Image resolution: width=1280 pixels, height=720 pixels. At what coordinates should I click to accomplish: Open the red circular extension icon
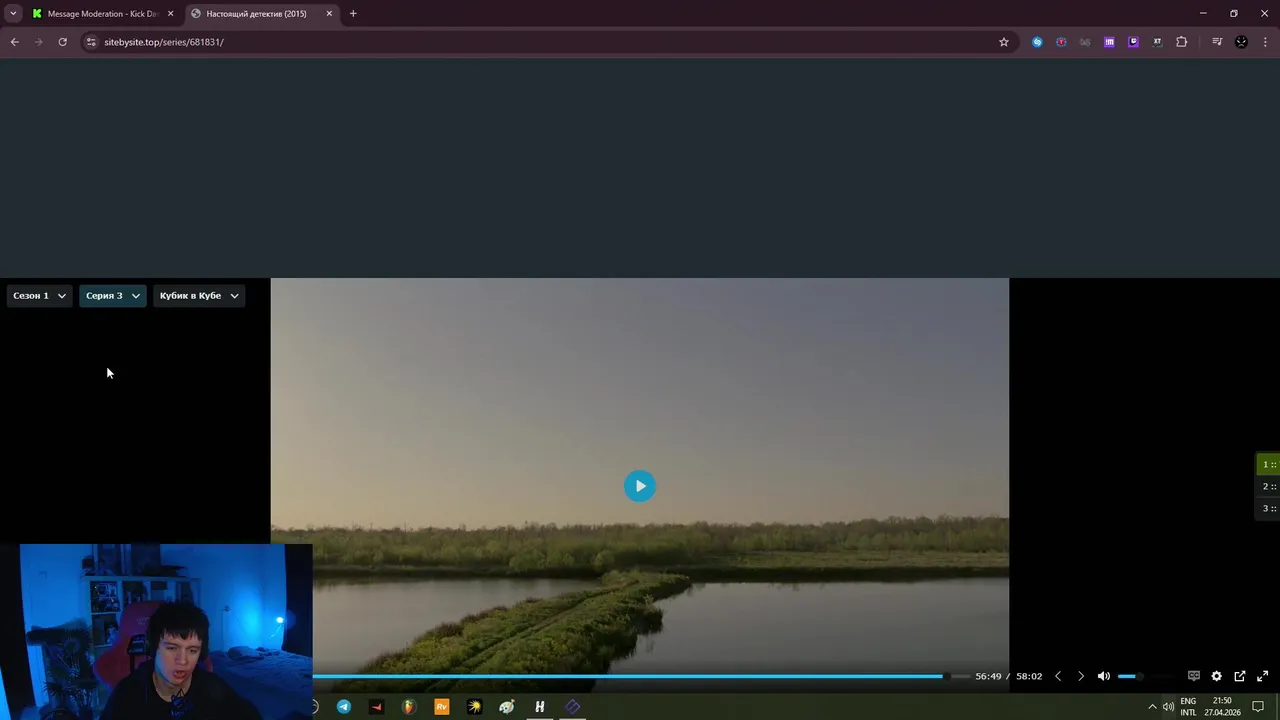pos(1061,42)
